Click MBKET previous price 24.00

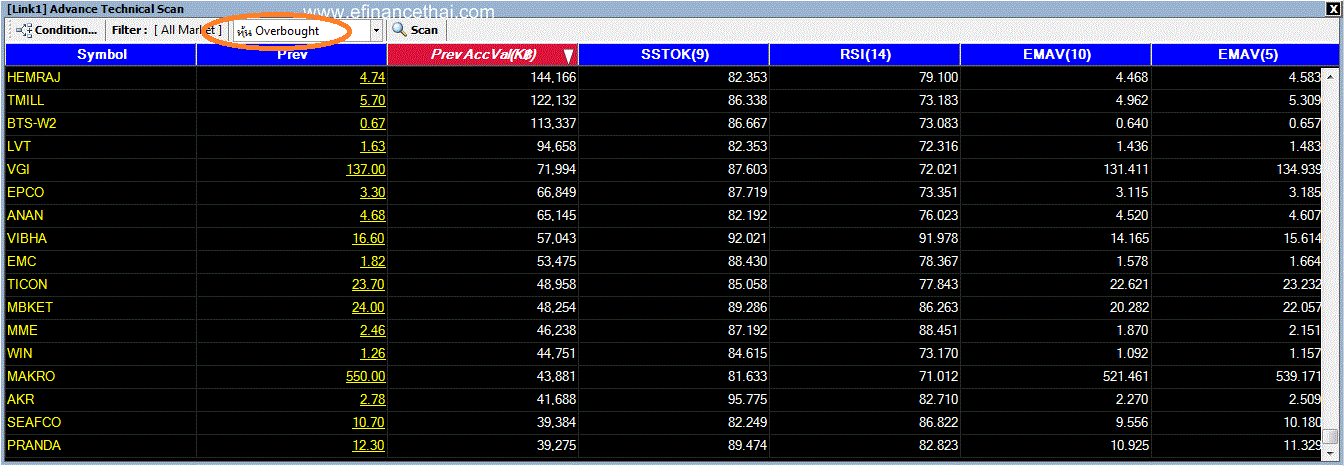click(x=369, y=307)
